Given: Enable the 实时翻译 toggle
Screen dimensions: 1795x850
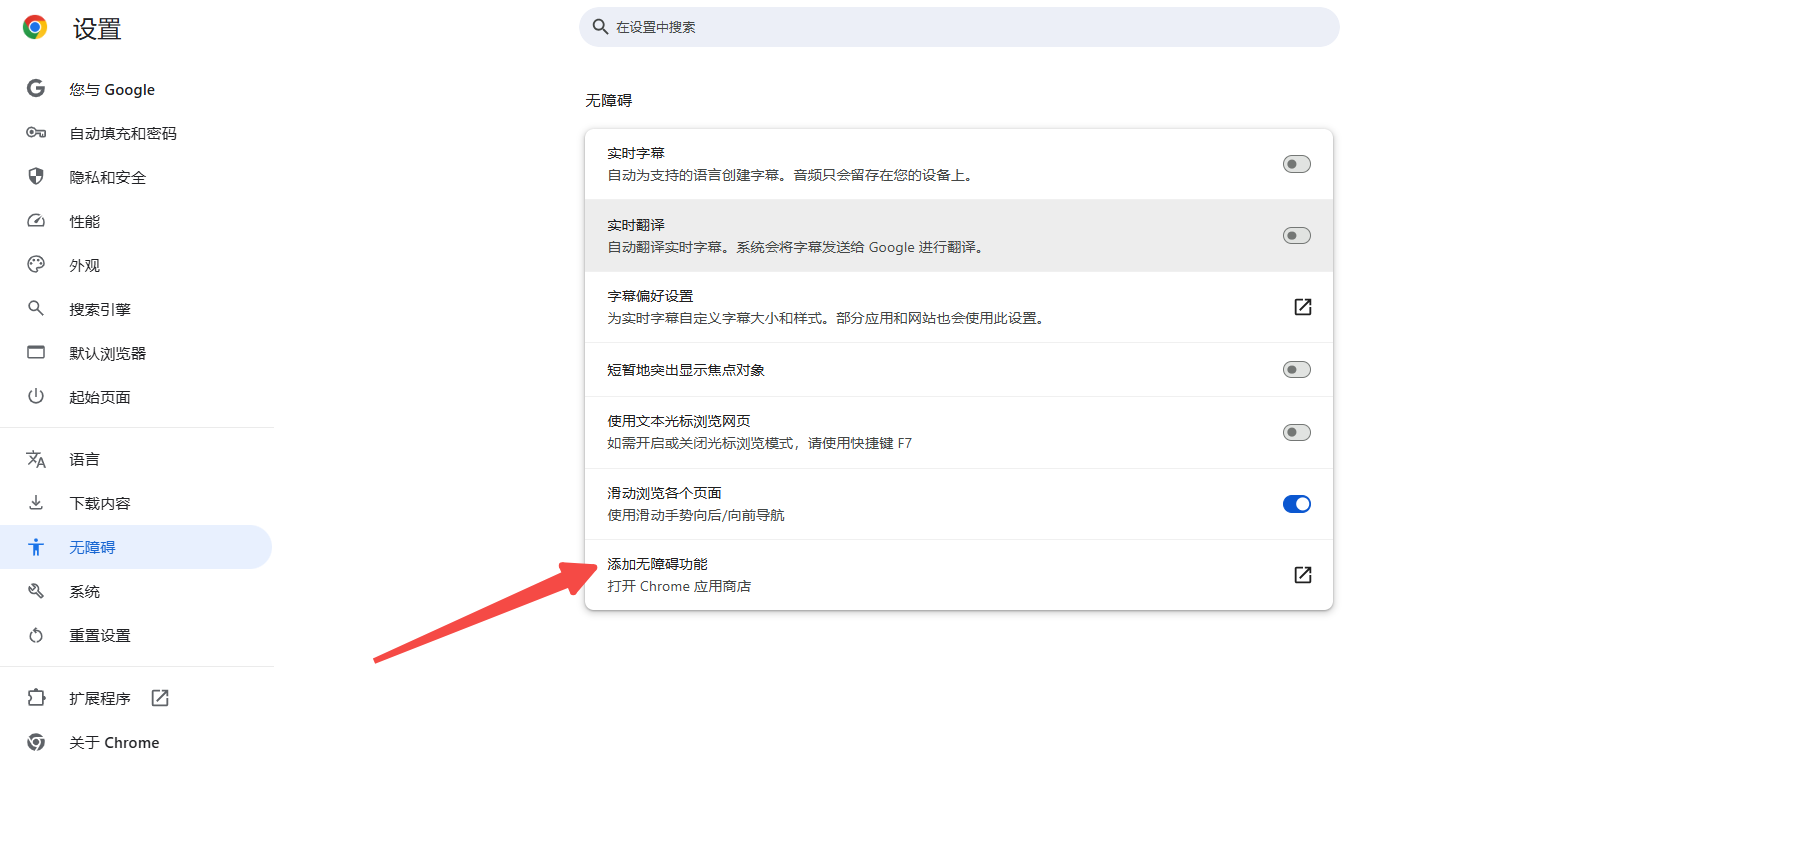Looking at the screenshot, I should pyautogui.click(x=1297, y=236).
